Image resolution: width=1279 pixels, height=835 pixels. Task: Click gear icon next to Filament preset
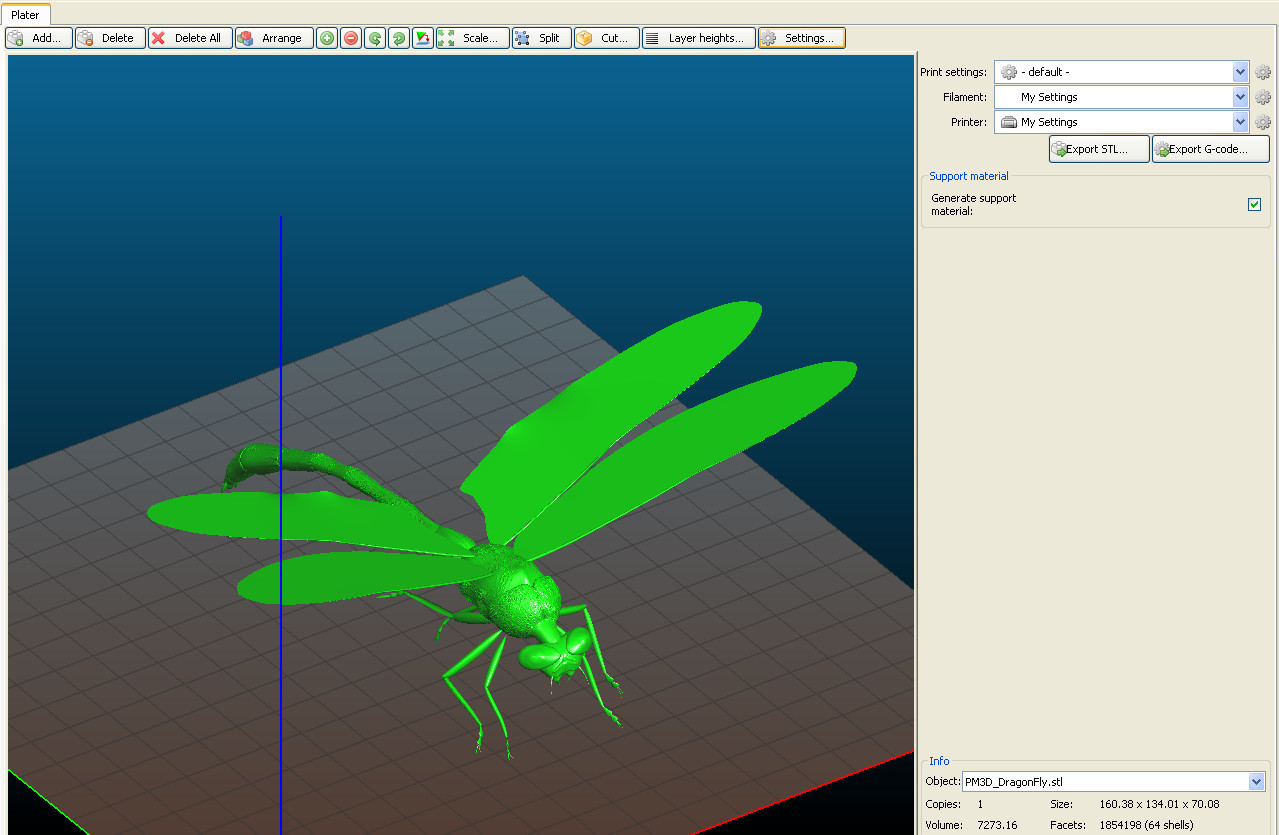click(x=1263, y=97)
